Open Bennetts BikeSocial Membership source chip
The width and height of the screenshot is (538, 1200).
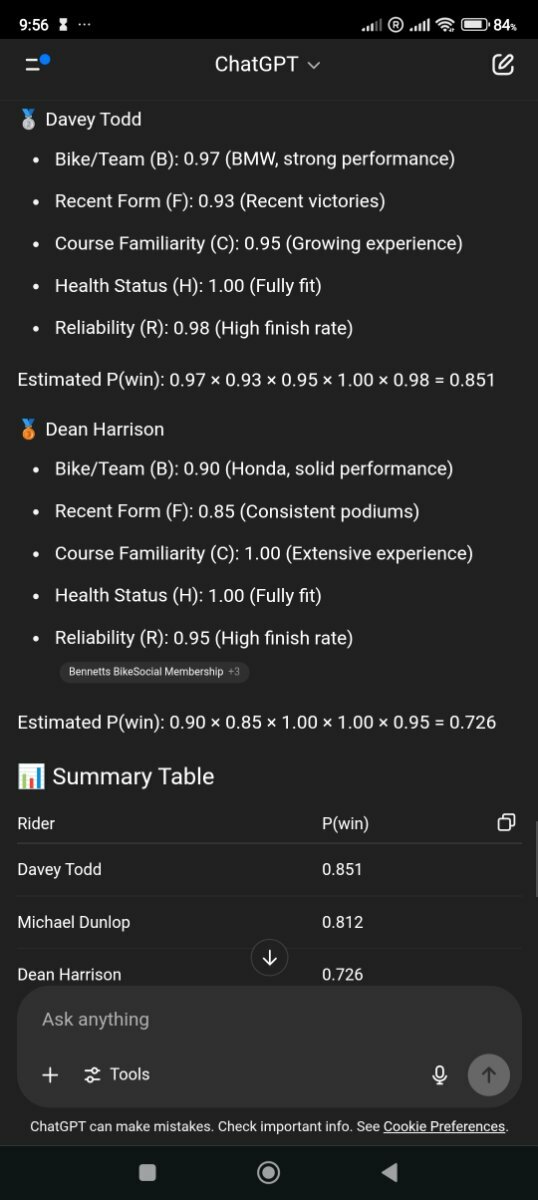coord(146,672)
